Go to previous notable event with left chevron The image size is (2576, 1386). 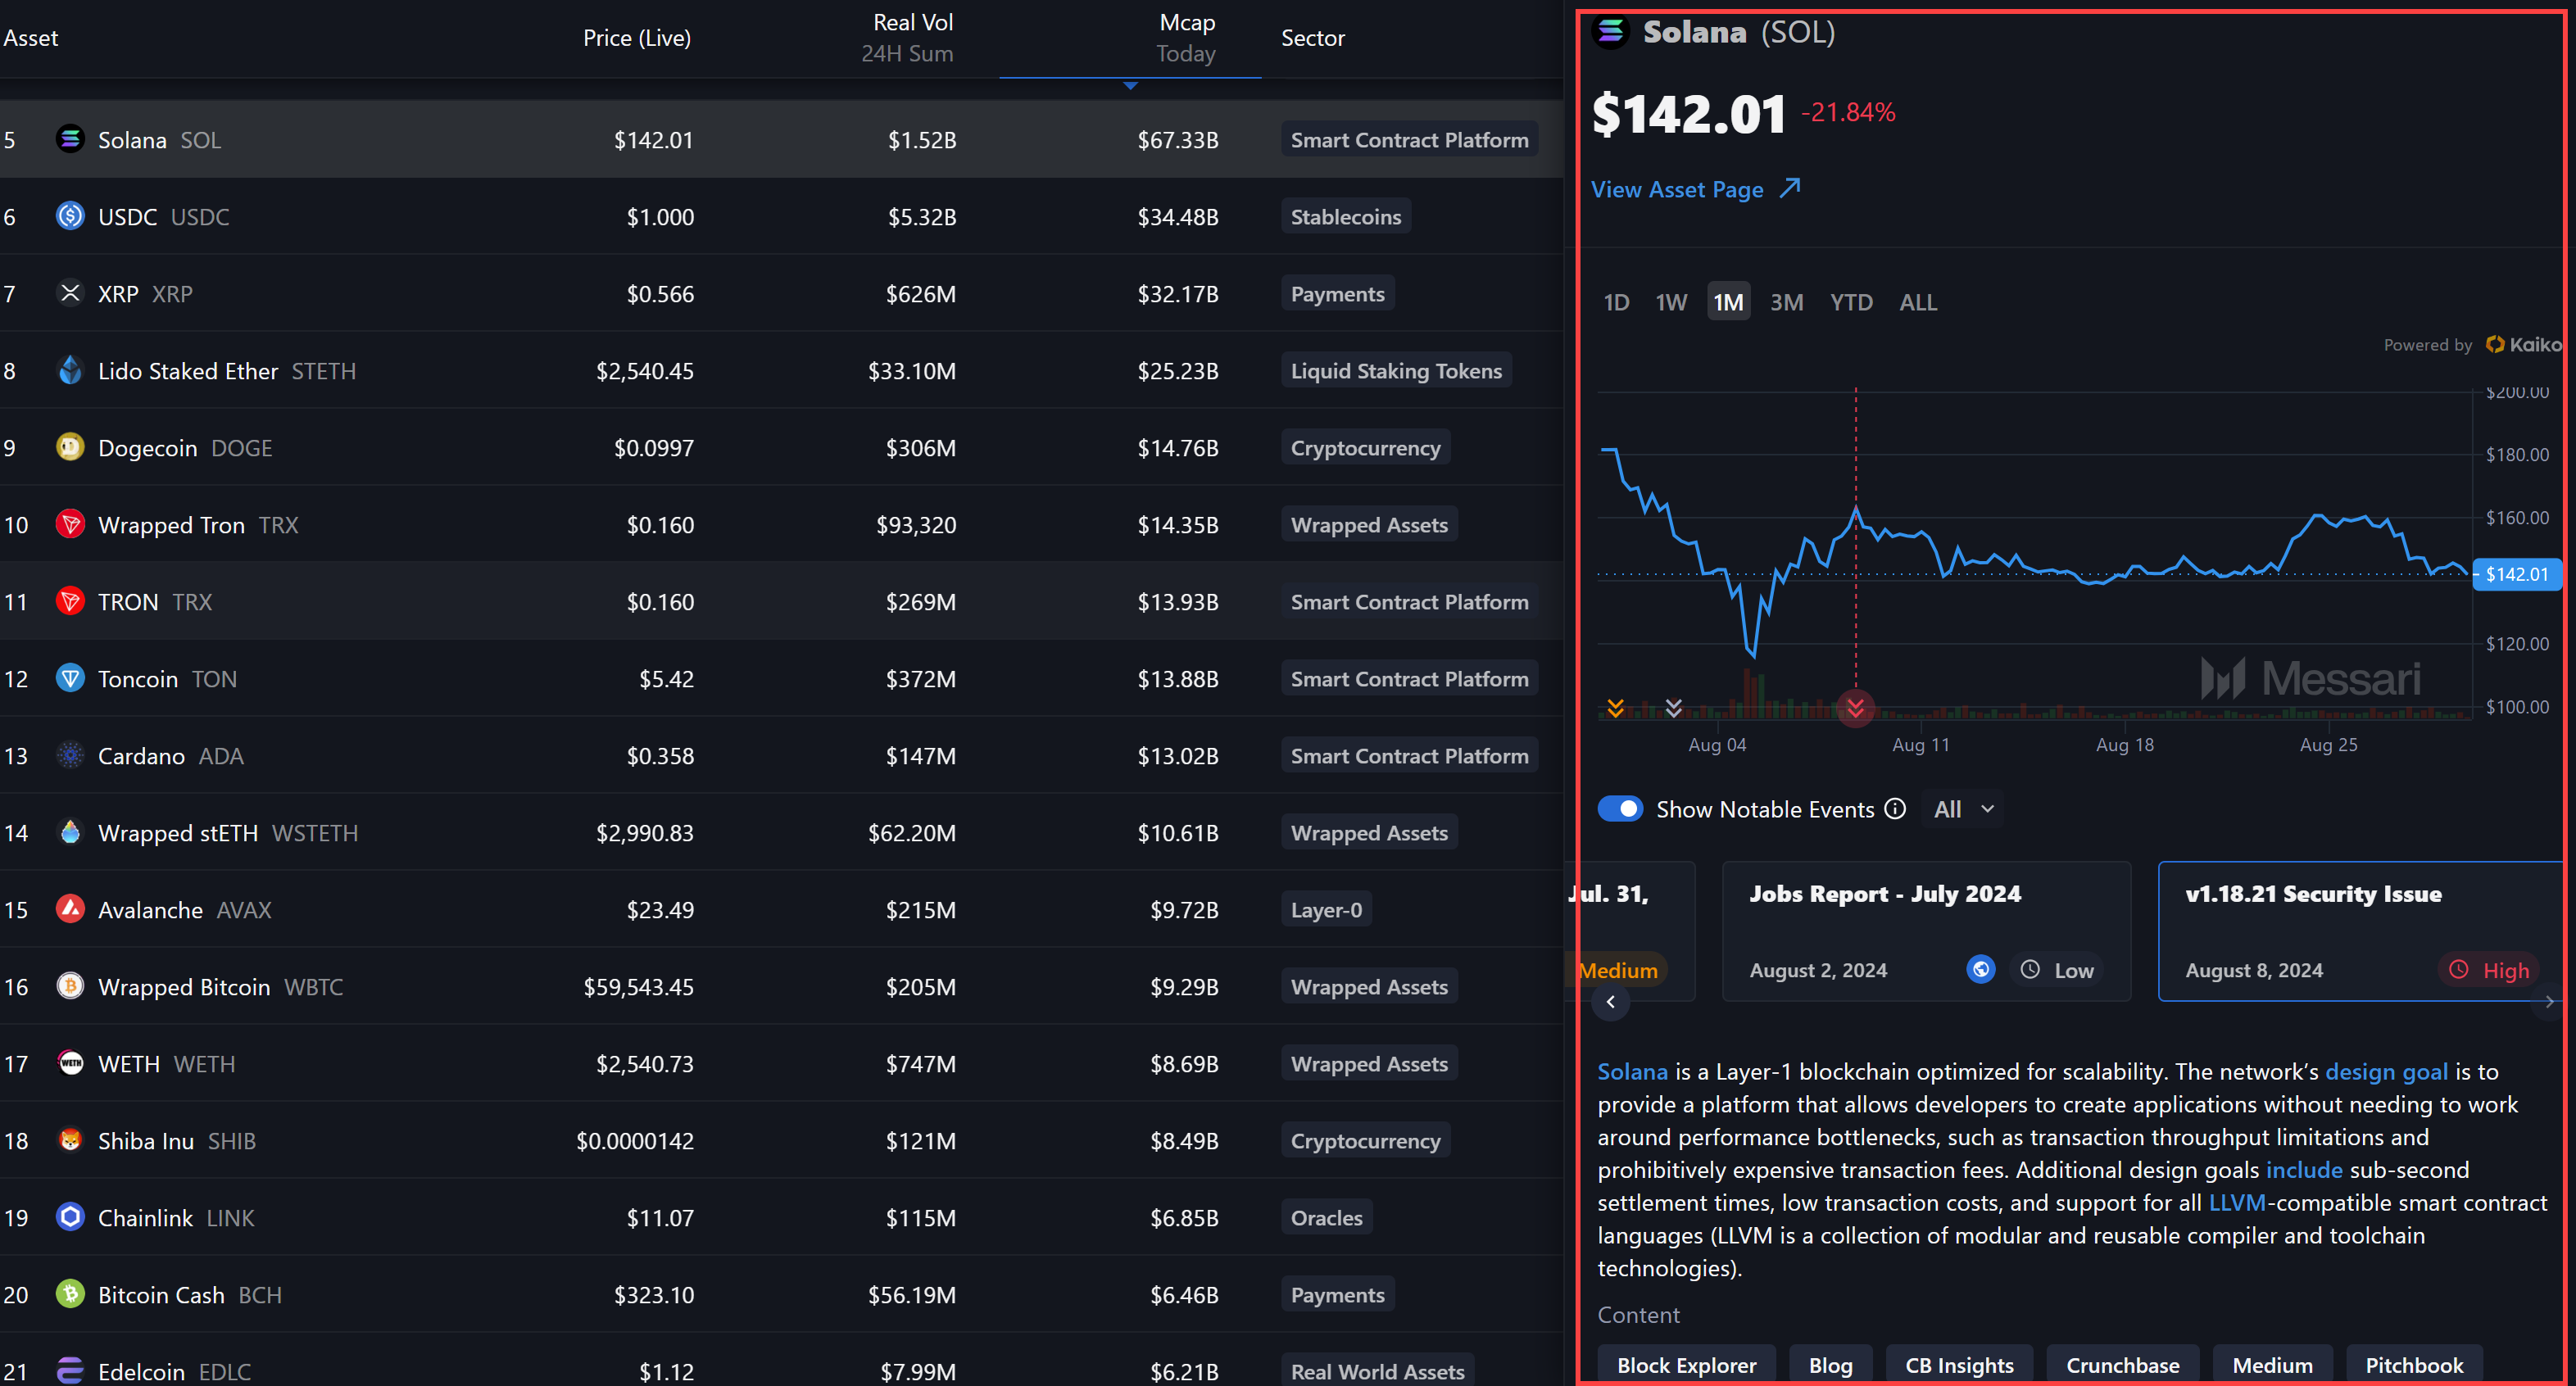[x=1610, y=1001]
